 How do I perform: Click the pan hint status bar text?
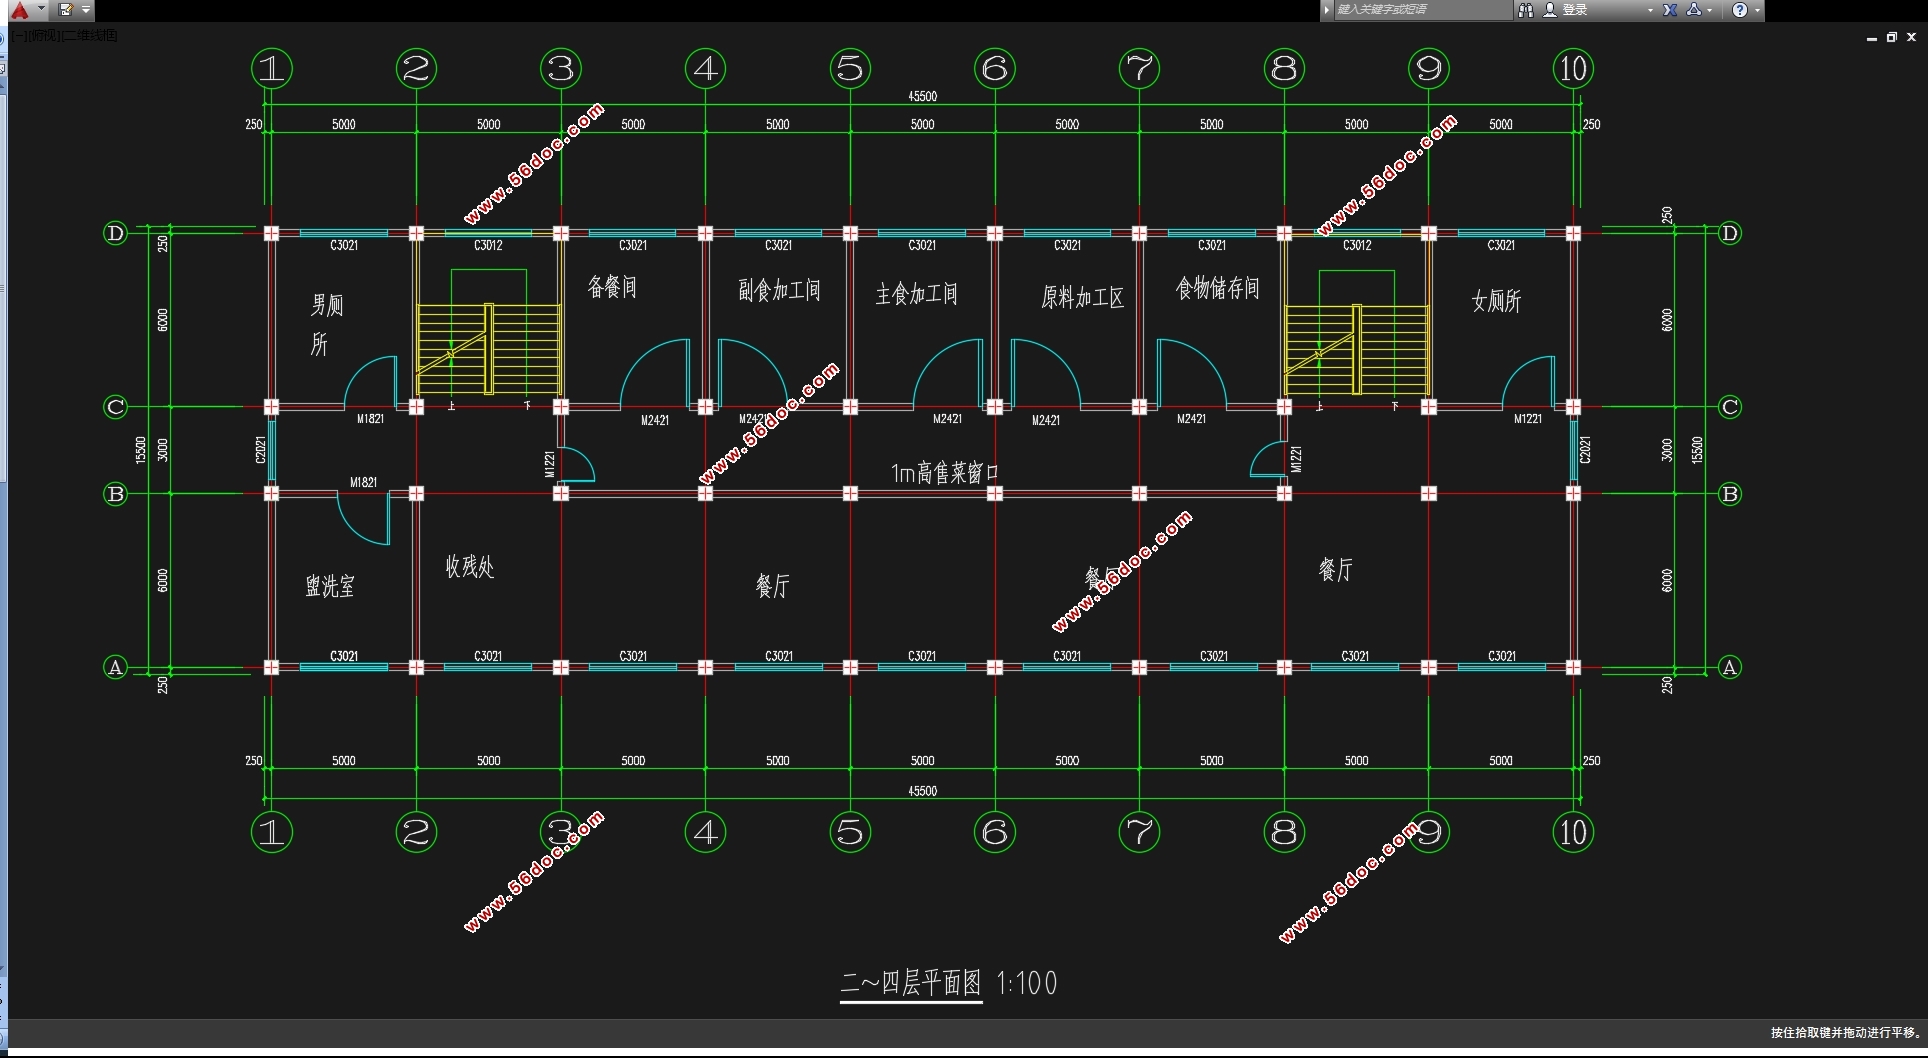click(1845, 1032)
